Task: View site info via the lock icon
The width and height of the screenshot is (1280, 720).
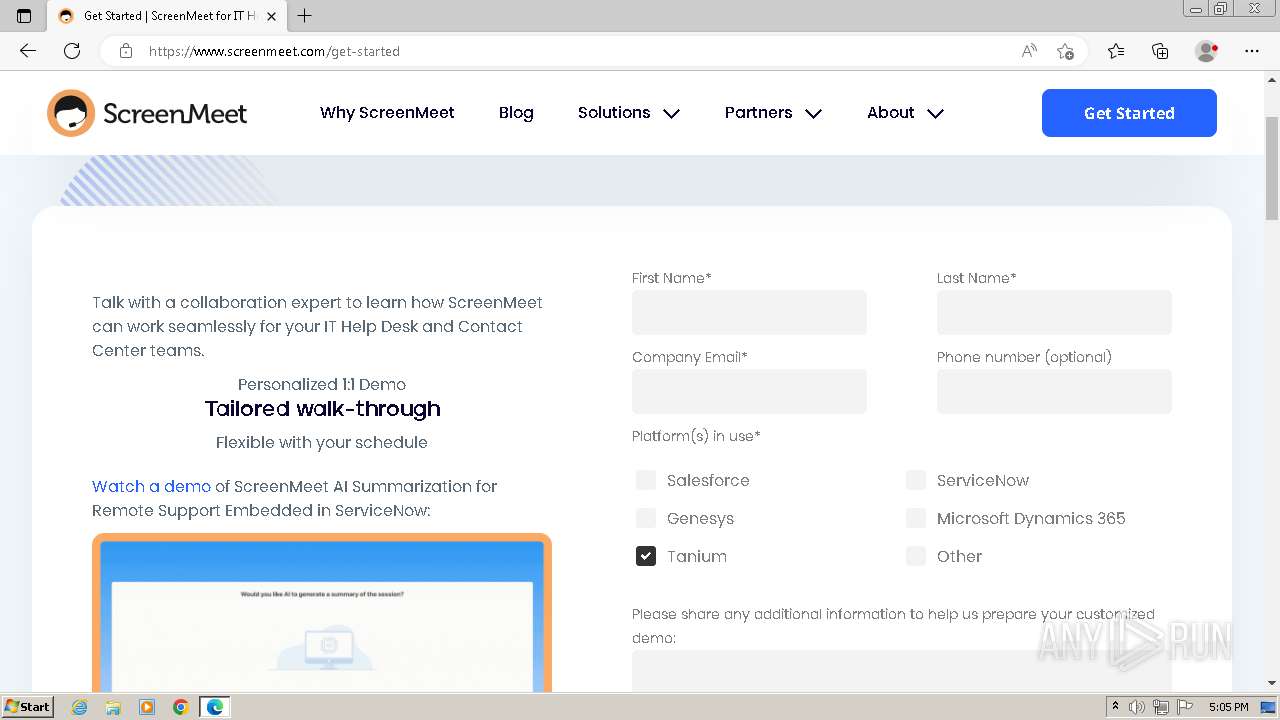Action: pyautogui.click(x=126, y=51)
